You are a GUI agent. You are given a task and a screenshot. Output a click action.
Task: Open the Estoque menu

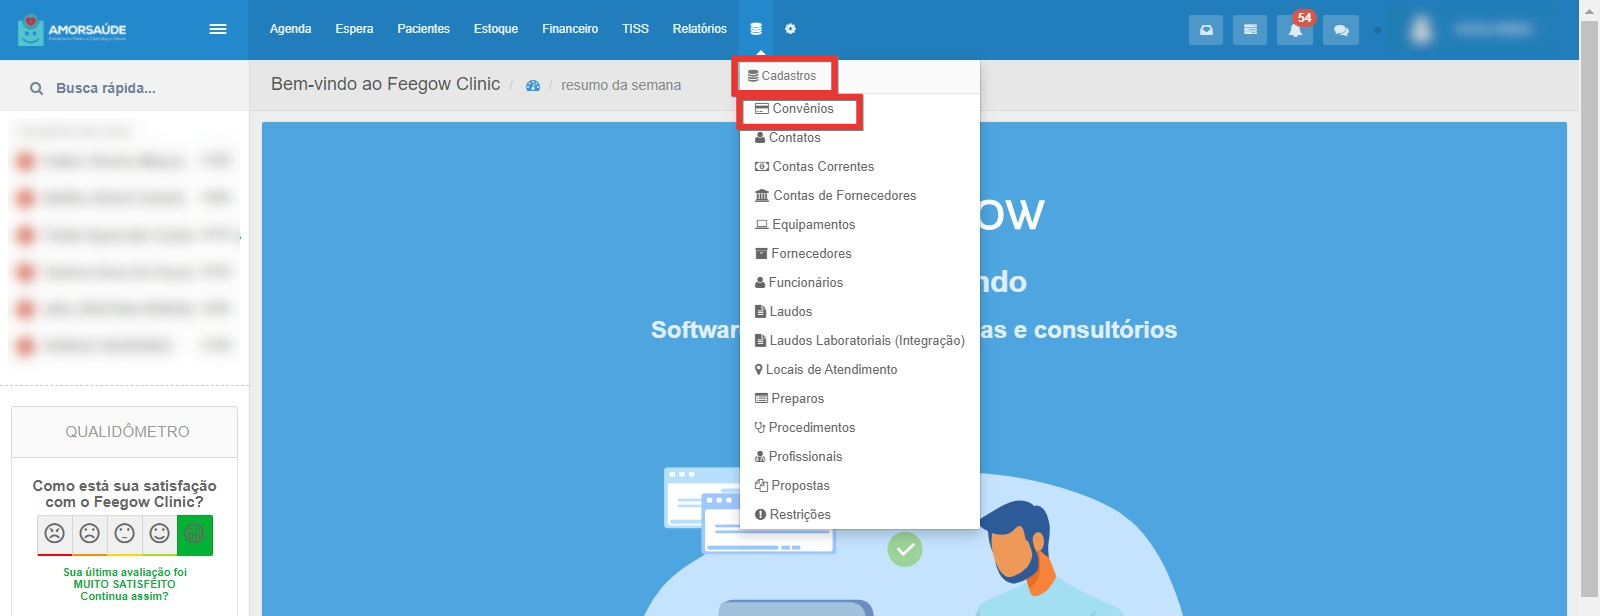pos(496,29)
